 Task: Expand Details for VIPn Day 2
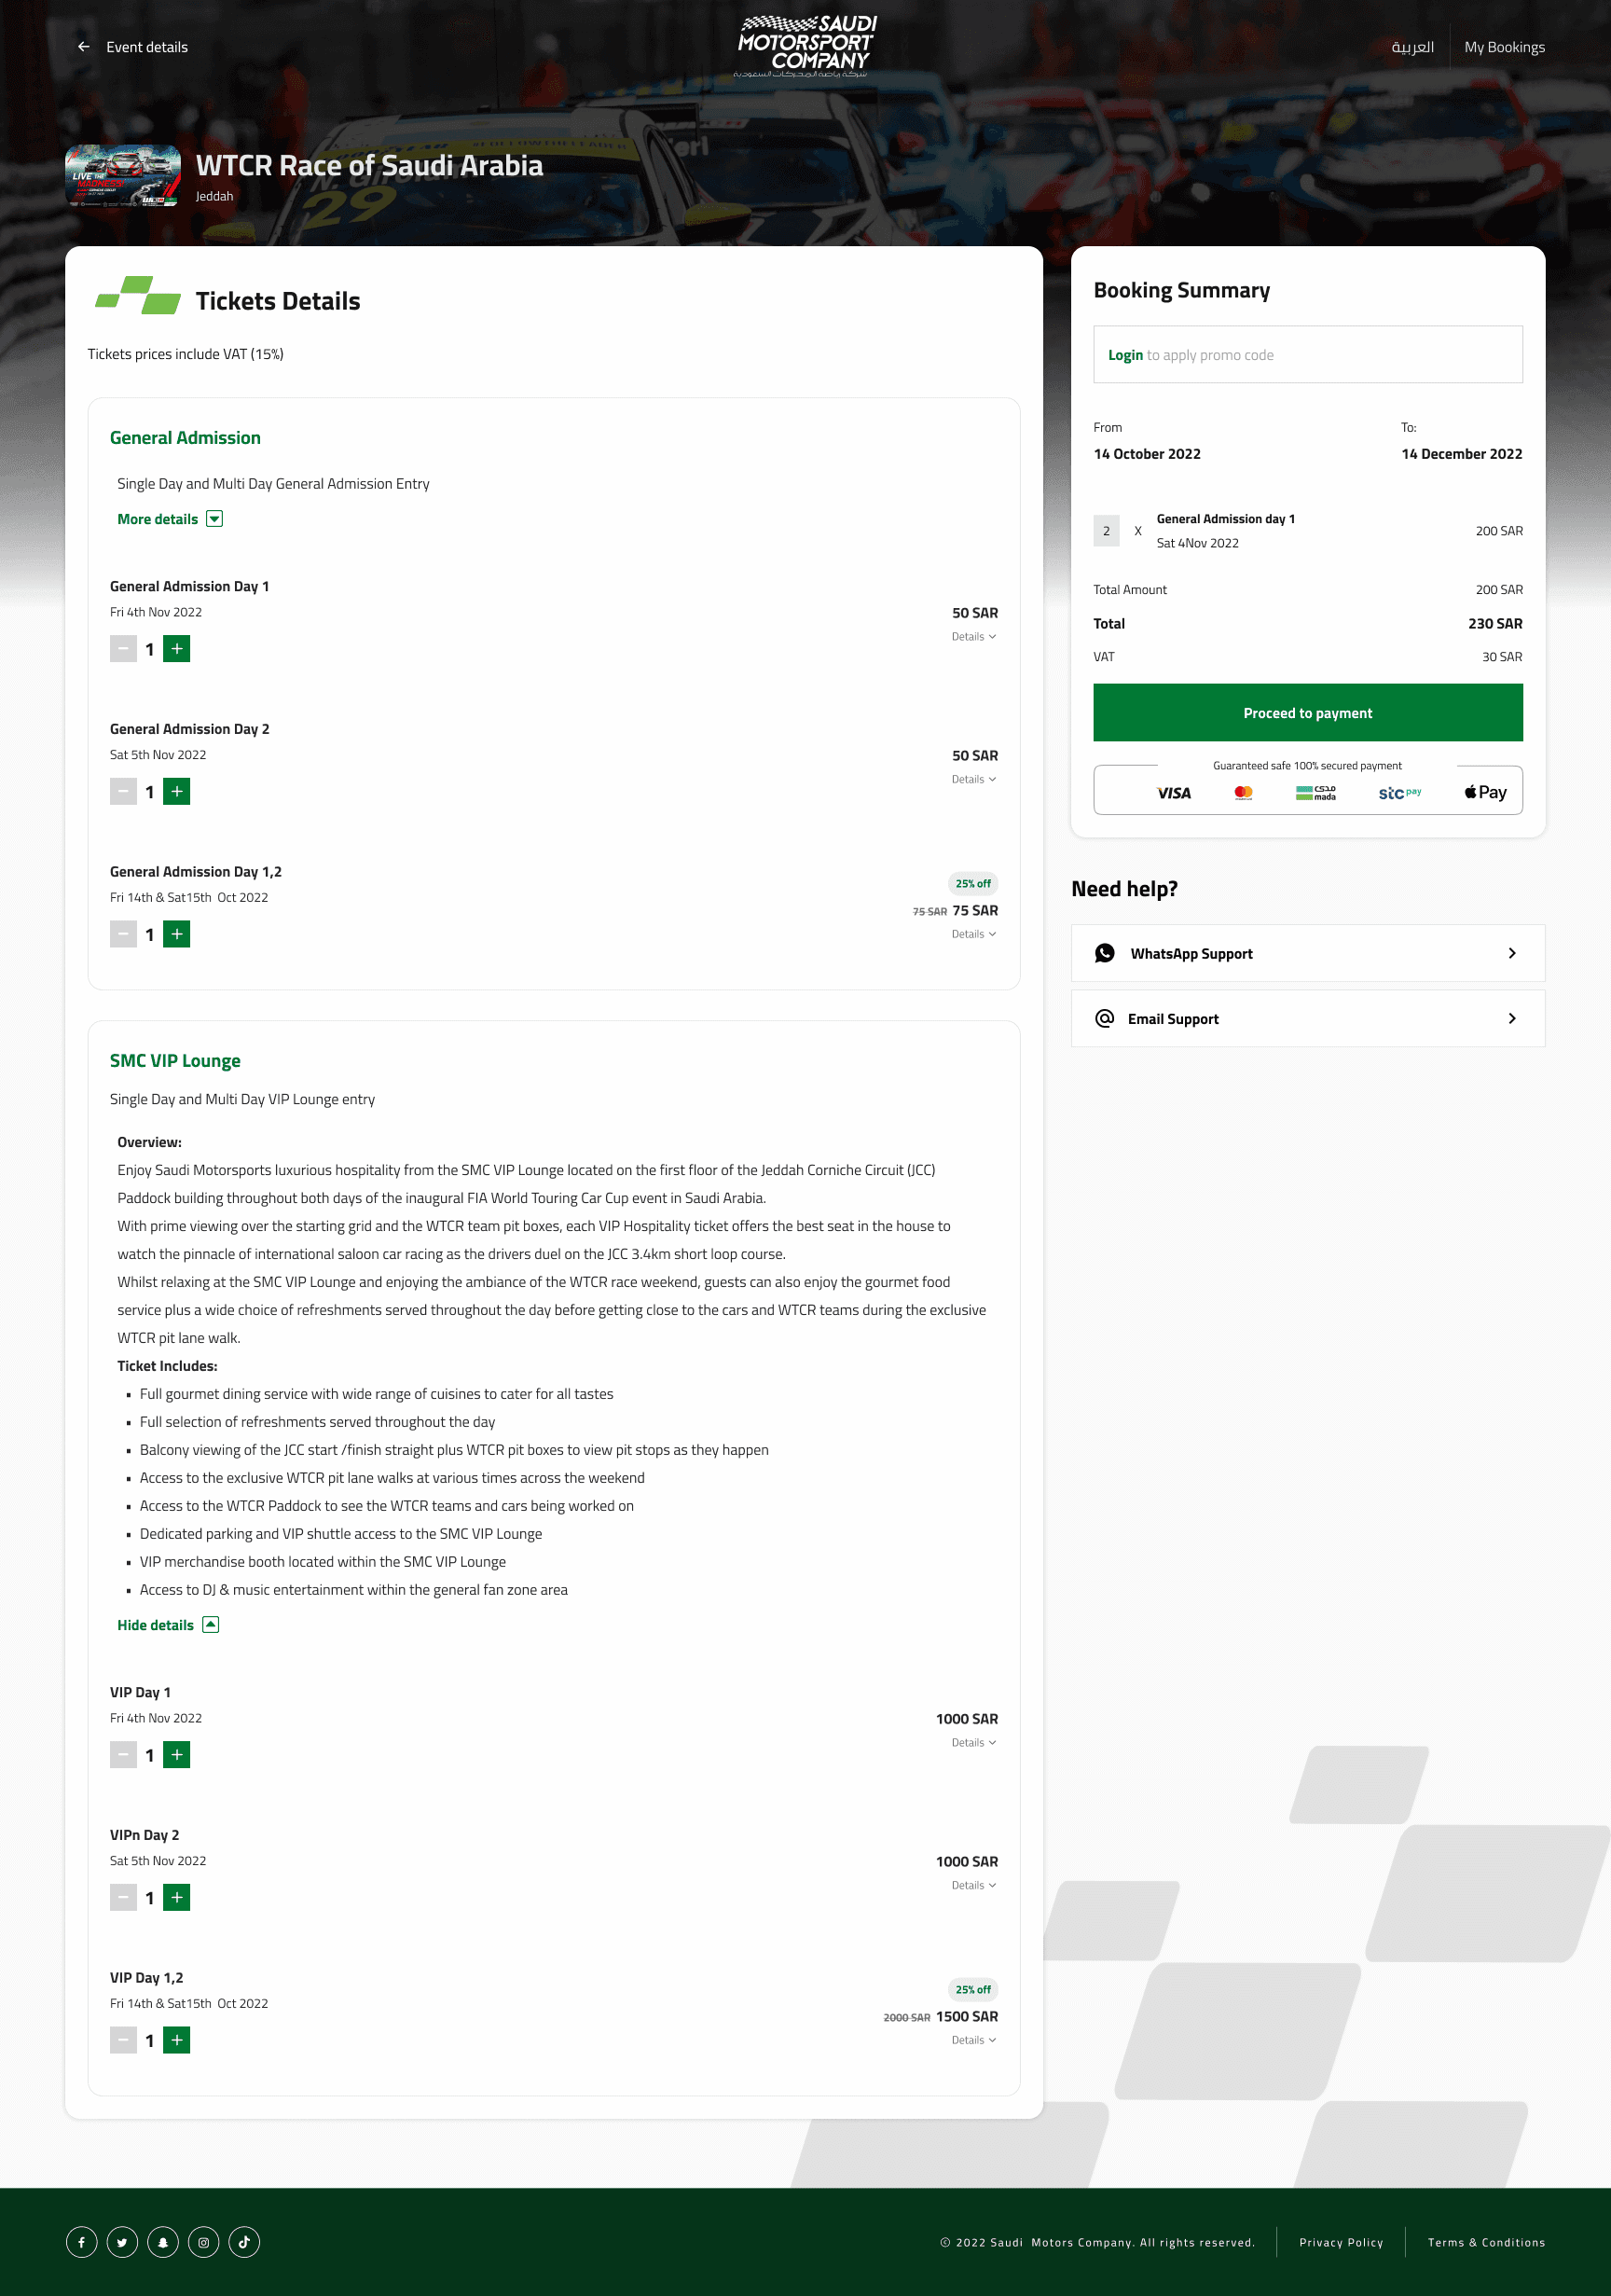click(973, 1886)
